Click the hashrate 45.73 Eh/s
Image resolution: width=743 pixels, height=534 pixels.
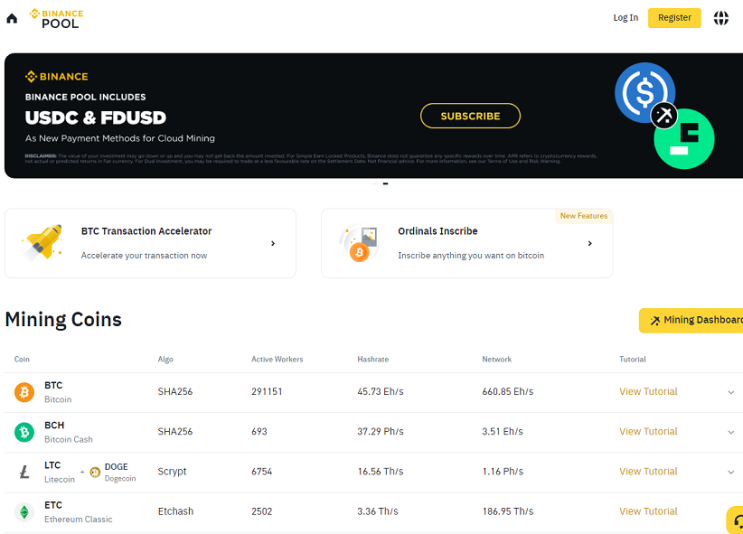[381, 391]
